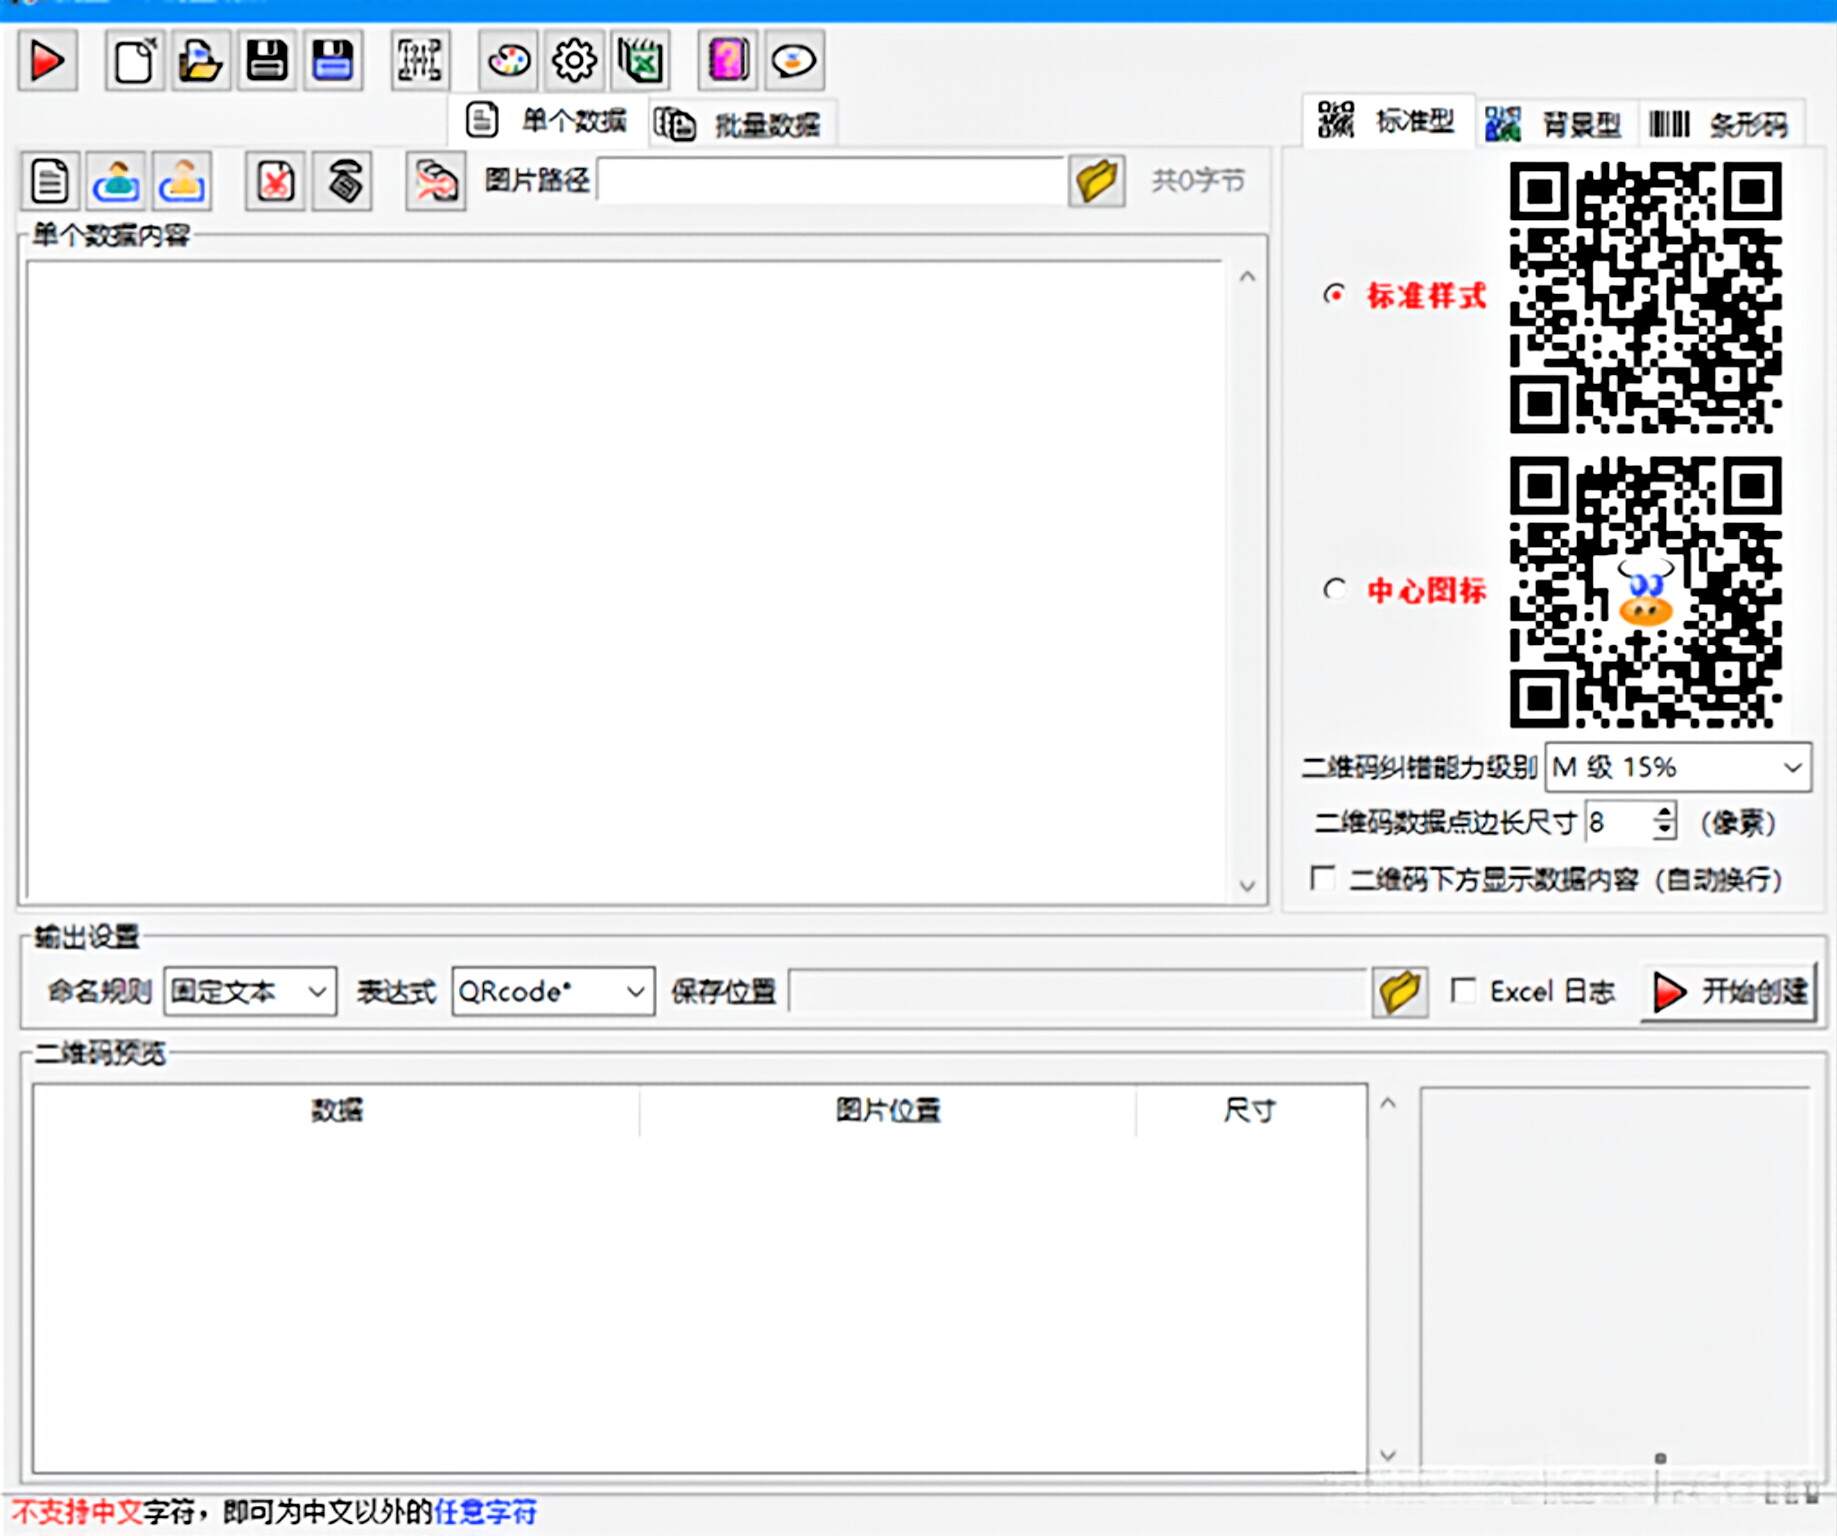Click the cut document icon with red scissors
This screenshot has height=1536, width=1837.
click(x=275, y=181)
